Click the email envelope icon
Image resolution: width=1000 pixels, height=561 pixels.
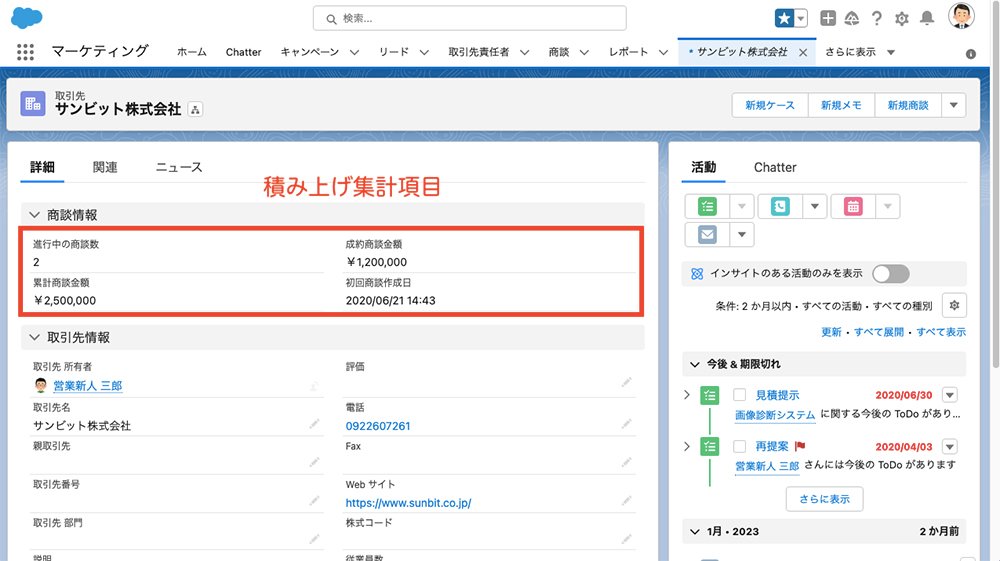coord(707,235)
